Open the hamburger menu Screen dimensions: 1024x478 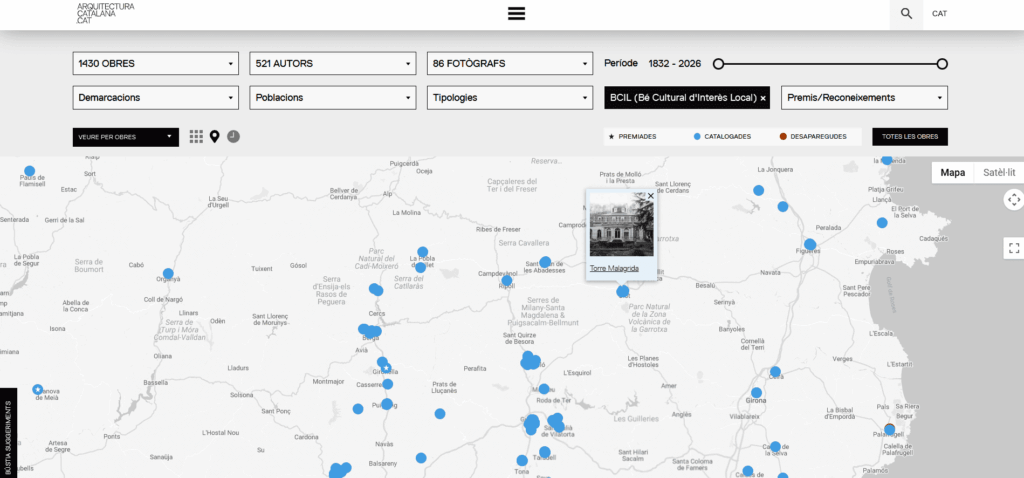[516, 13]
